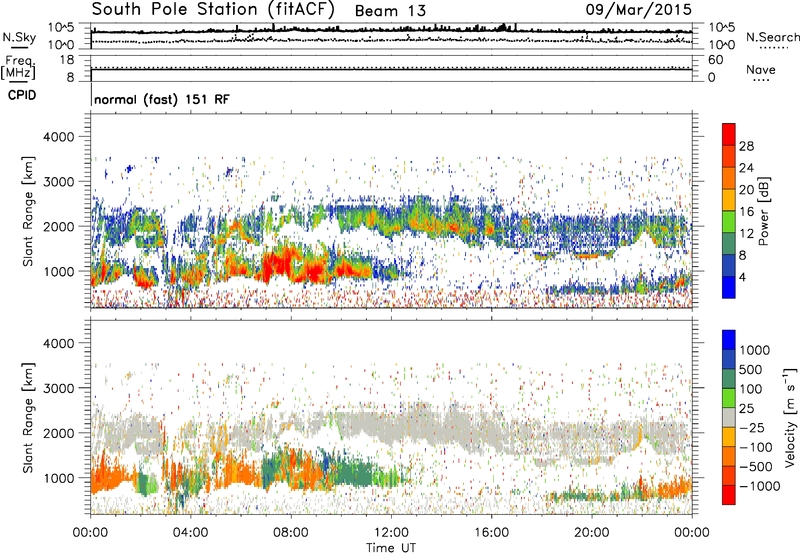Select the 24 label on power scale
Screen dimensions: 800x554
(746, 168)
